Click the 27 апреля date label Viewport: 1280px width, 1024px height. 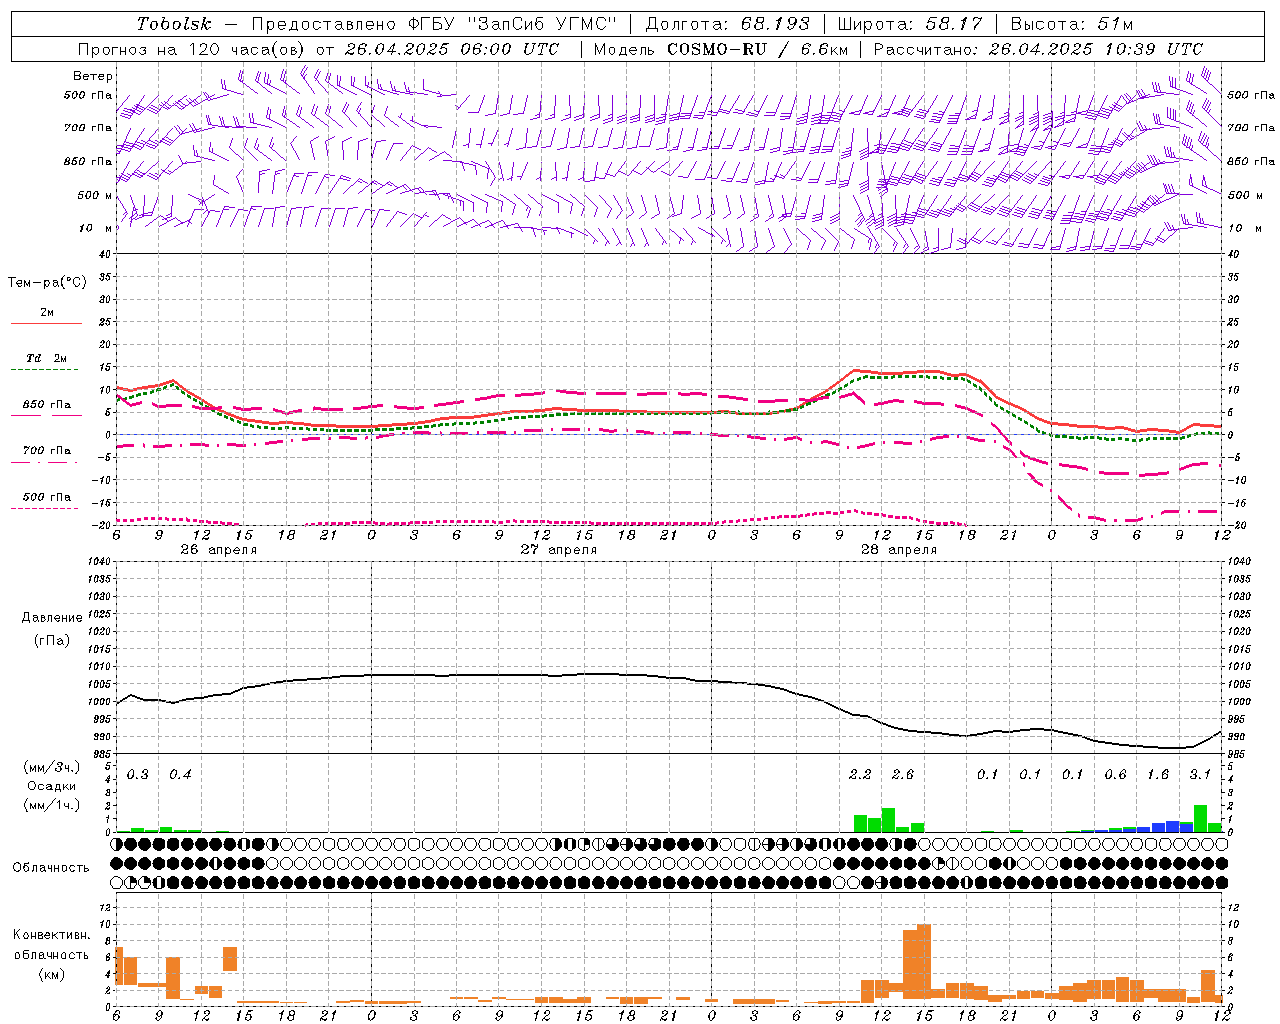pos(559,550)
